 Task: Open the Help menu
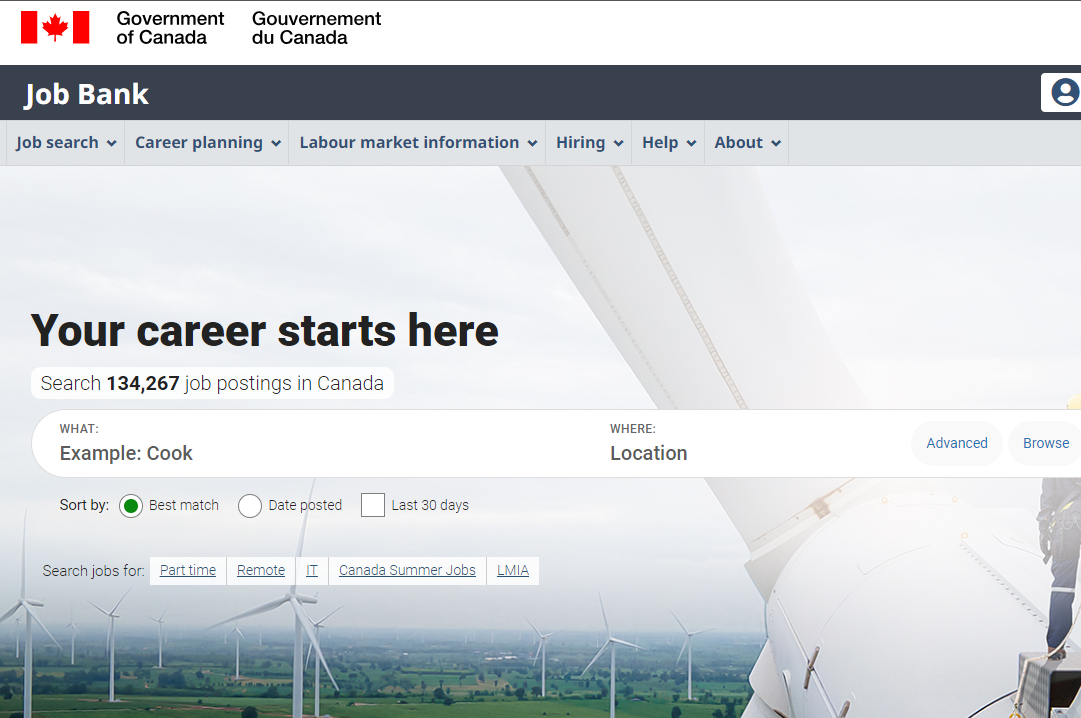[x=668, y=143]
